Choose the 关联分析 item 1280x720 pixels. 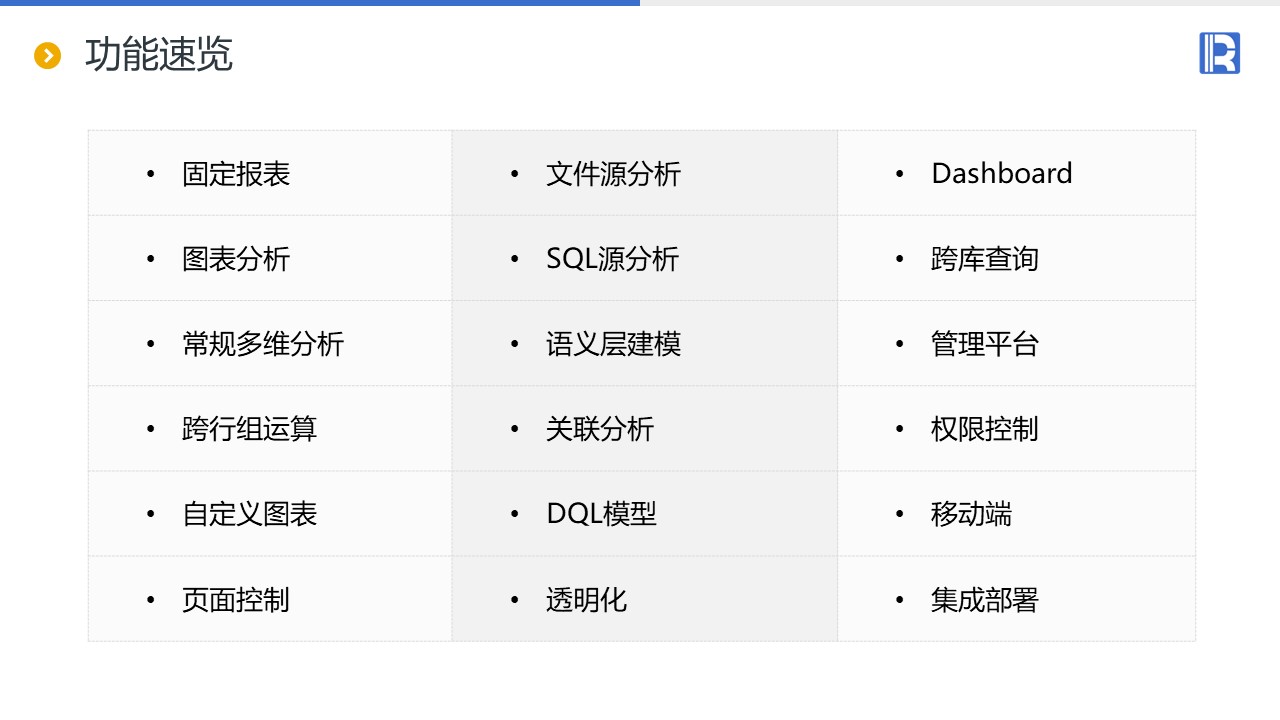coord(600,429)
